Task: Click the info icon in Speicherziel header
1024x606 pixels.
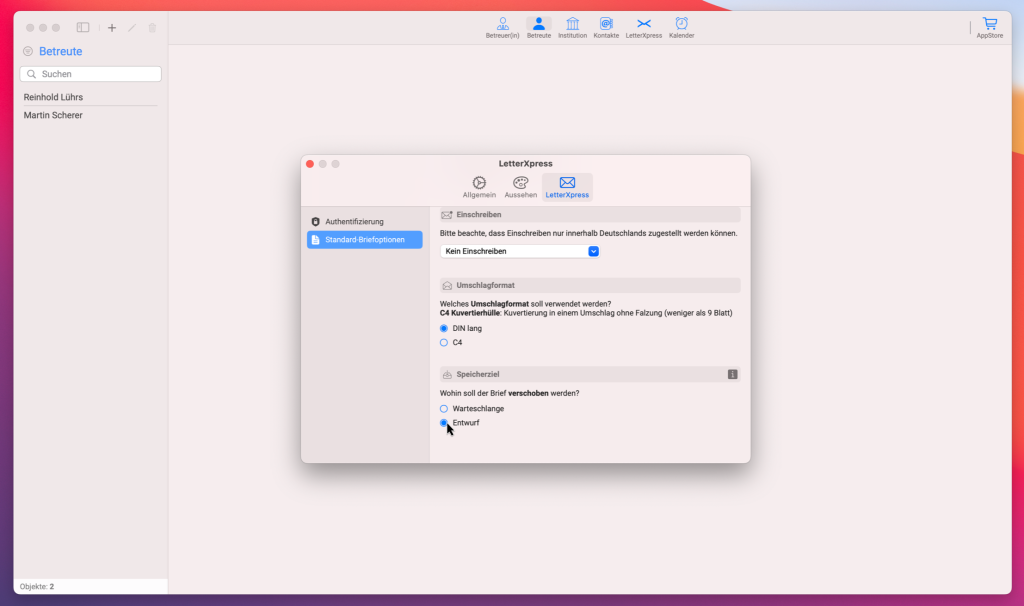Action: coord(732,374)
